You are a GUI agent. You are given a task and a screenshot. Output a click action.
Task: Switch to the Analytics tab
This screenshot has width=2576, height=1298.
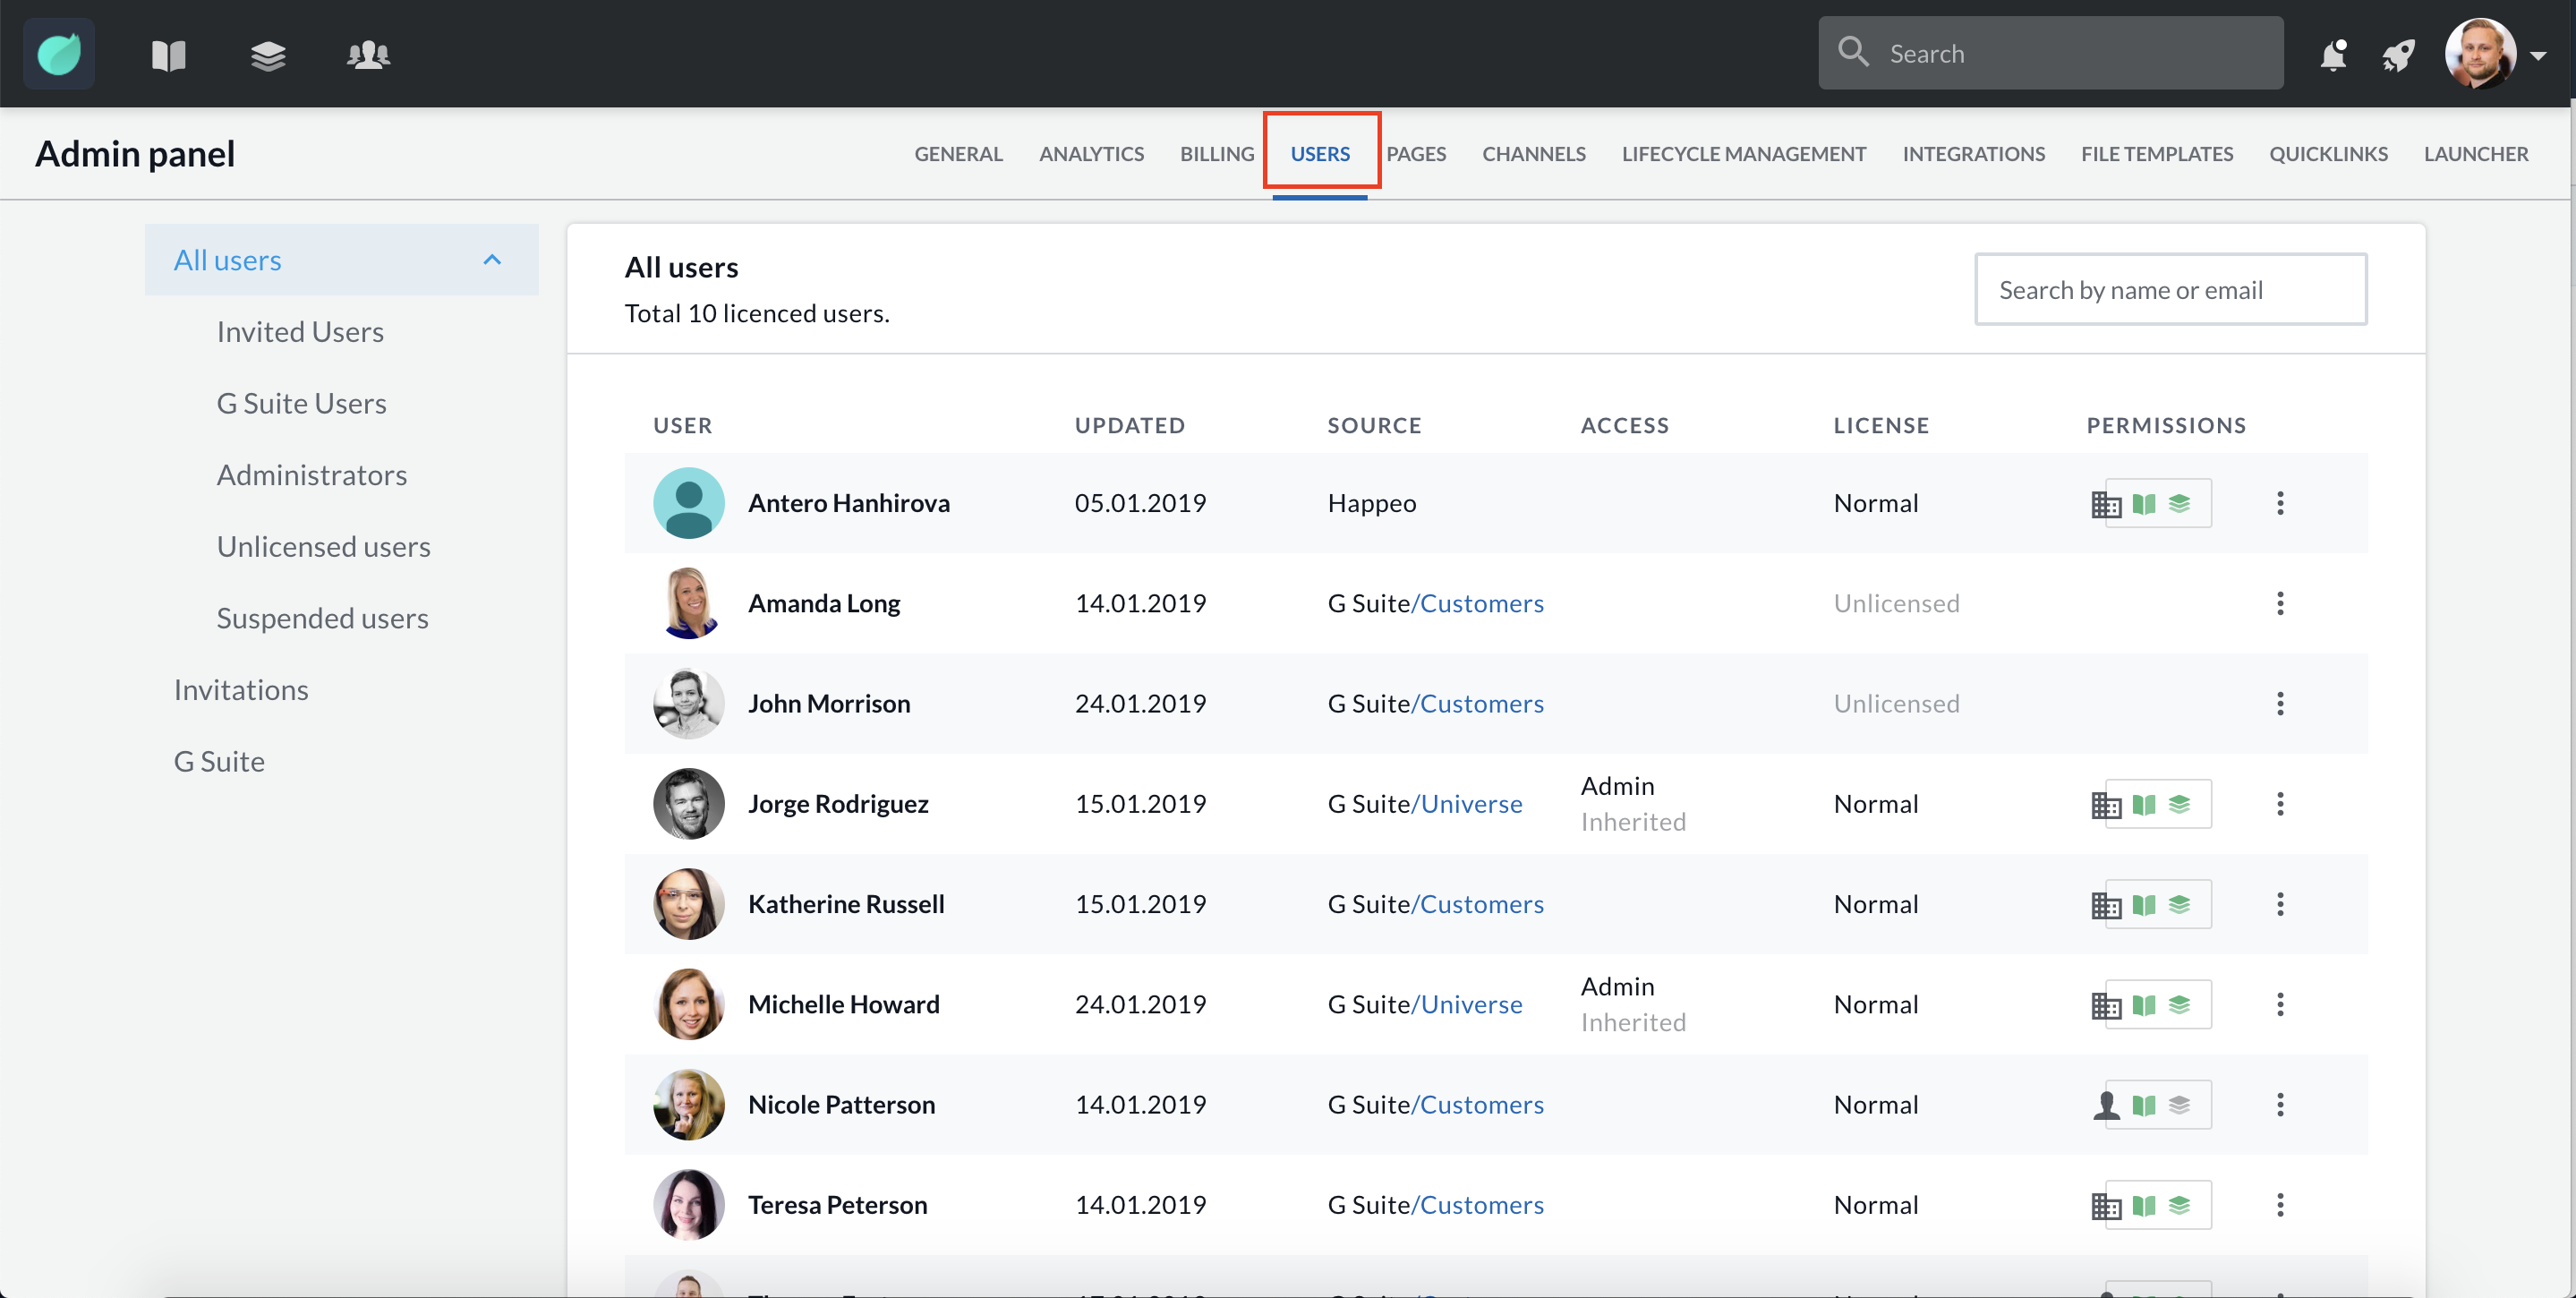click(x=1091, y=154)
